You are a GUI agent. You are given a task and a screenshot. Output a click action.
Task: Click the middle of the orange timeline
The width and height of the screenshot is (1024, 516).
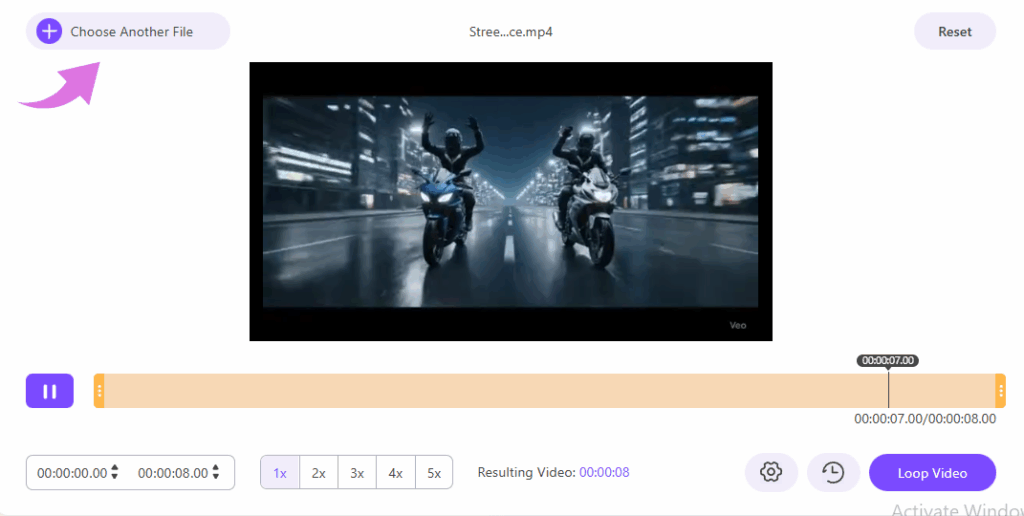[549, 391]
